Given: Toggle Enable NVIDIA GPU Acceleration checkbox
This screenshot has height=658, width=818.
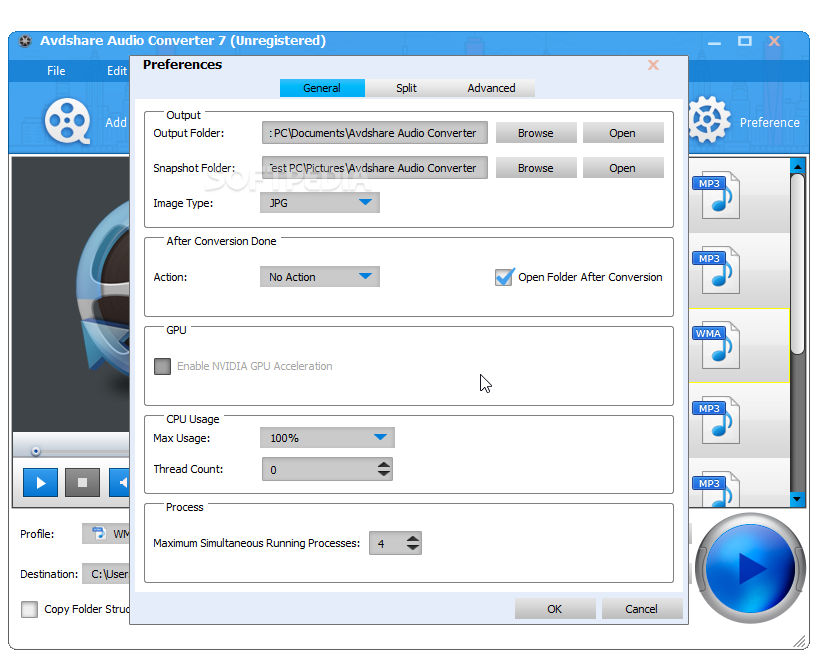Looking at the screenshot, I should 162,366.
